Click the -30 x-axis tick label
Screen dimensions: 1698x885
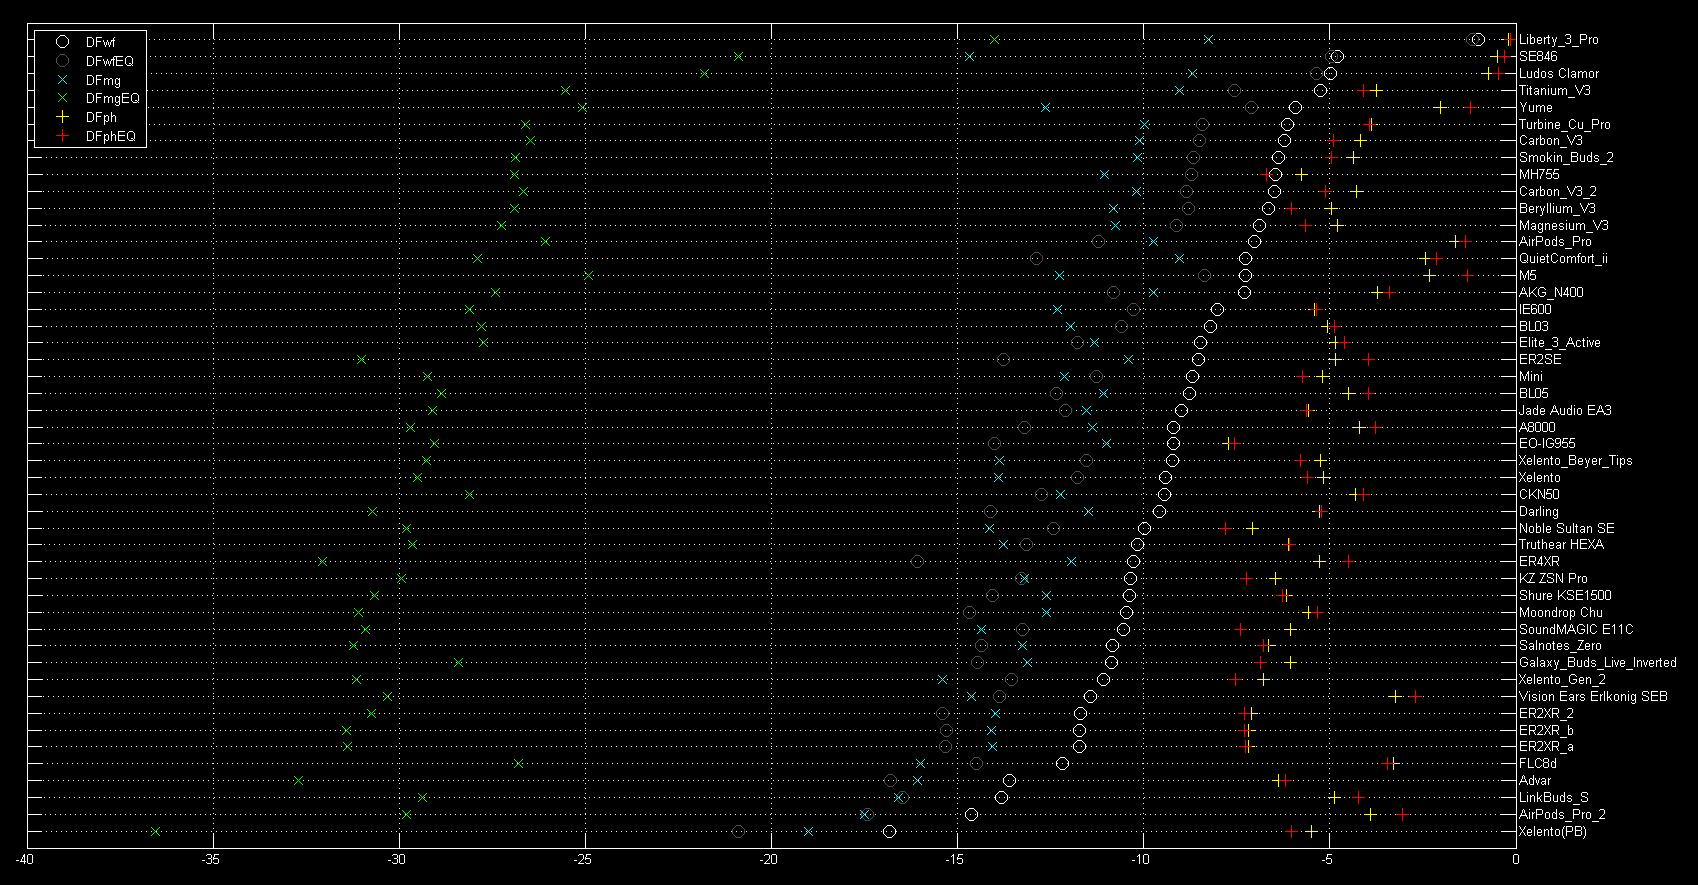398,859
